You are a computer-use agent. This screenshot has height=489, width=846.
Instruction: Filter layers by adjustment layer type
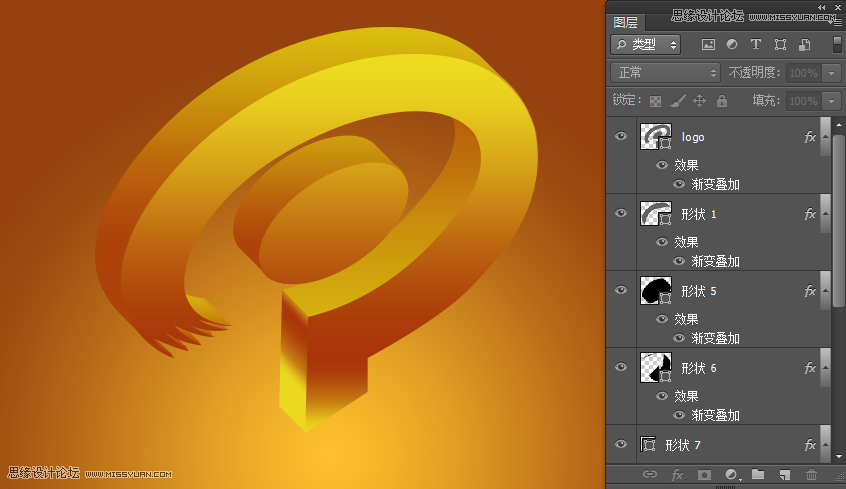click(x=732, y=45)
